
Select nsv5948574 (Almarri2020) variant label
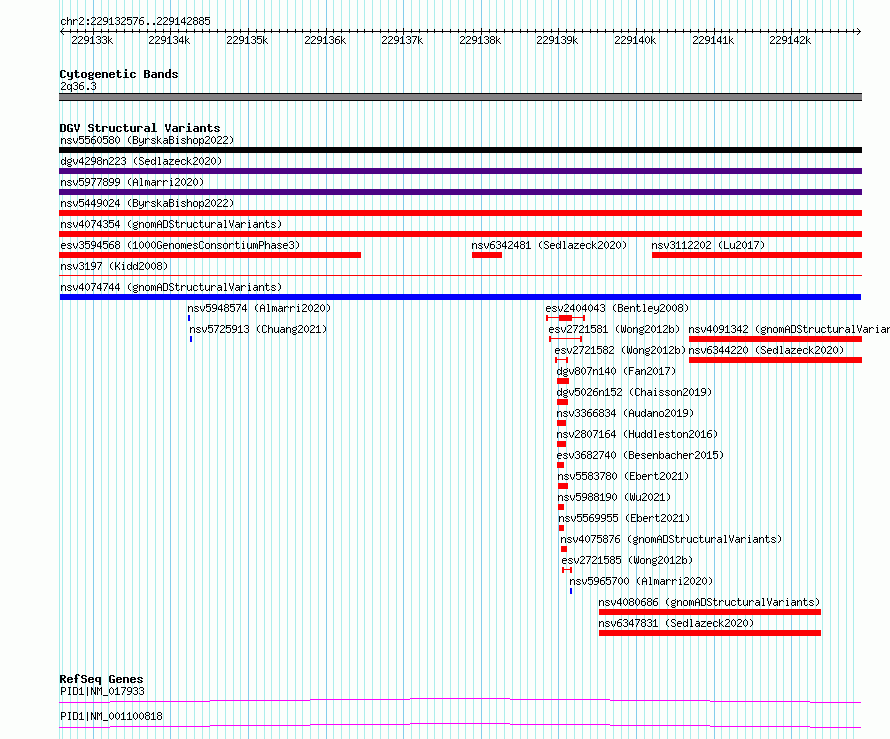259,308
